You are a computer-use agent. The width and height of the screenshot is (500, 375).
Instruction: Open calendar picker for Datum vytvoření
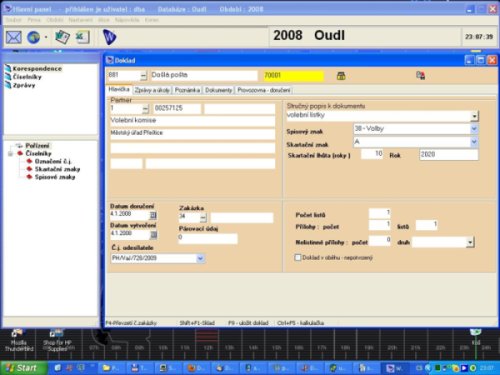153,235
